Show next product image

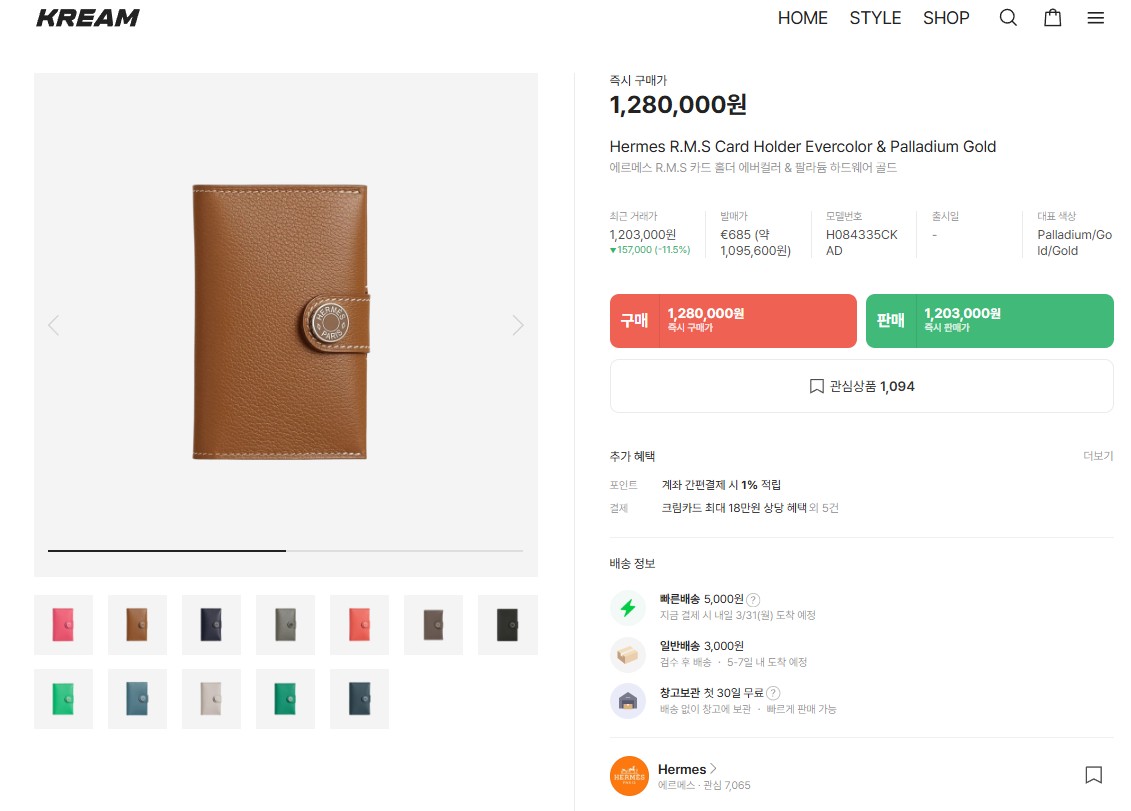517,325
